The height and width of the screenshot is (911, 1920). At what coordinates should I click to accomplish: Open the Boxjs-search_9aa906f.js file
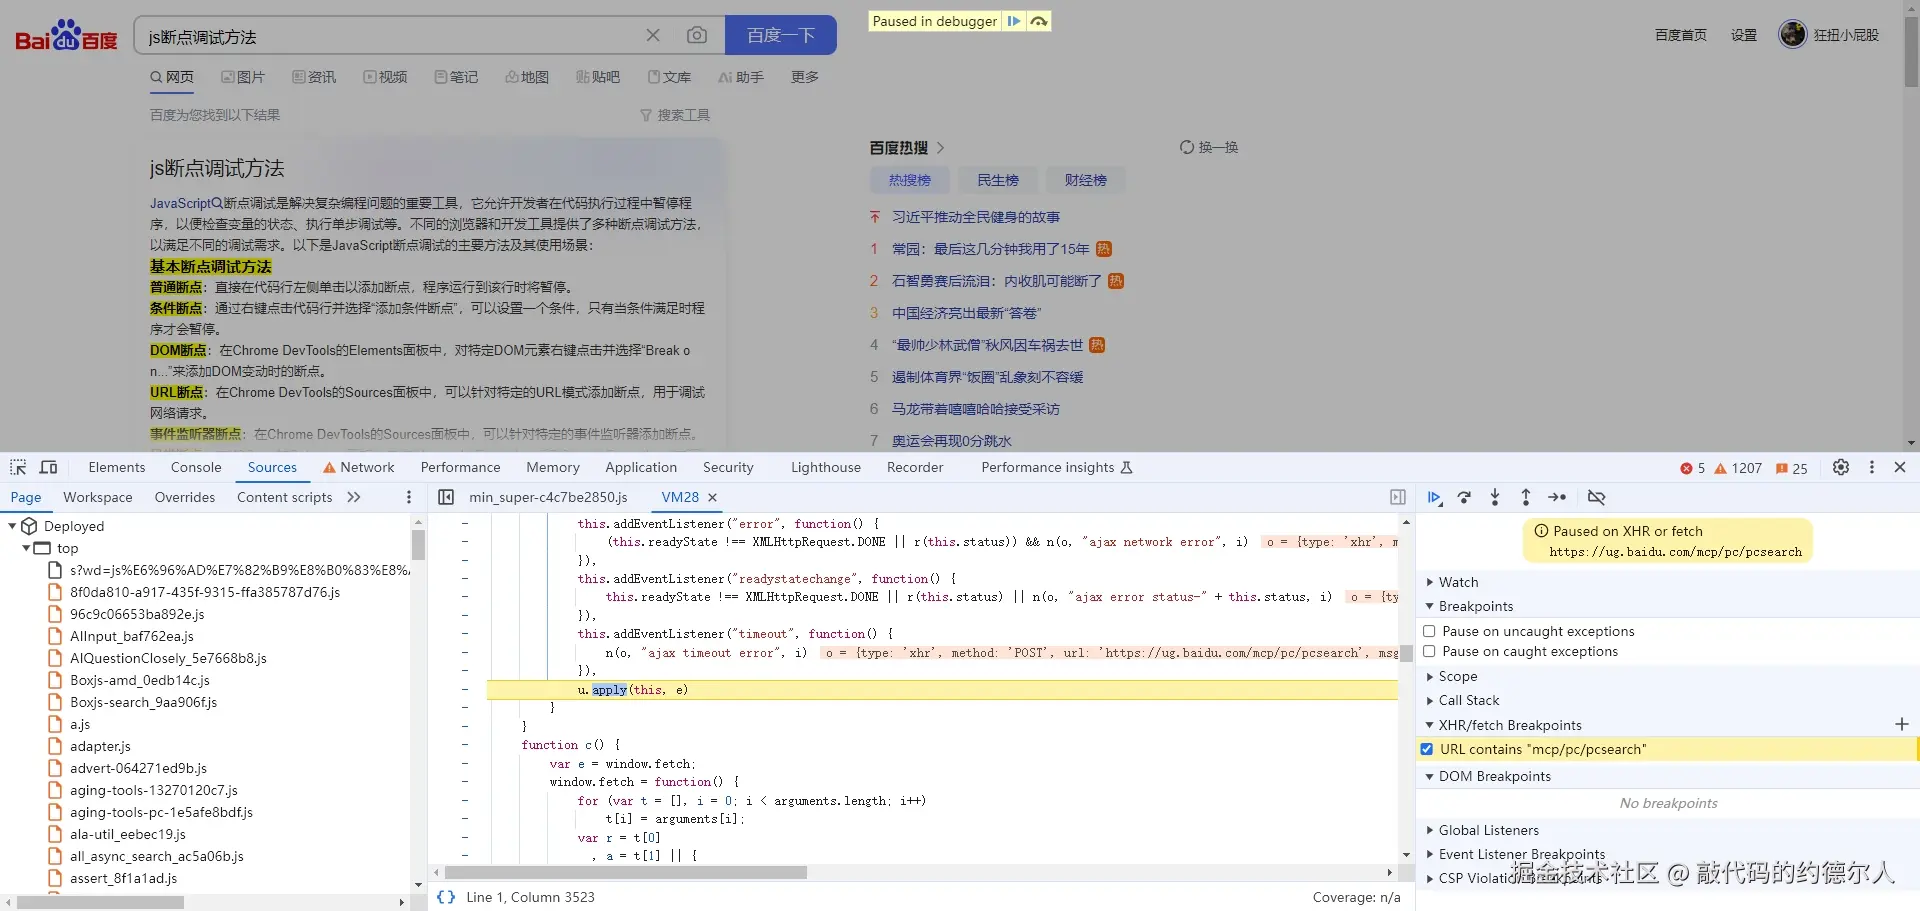tap(143, 702)
